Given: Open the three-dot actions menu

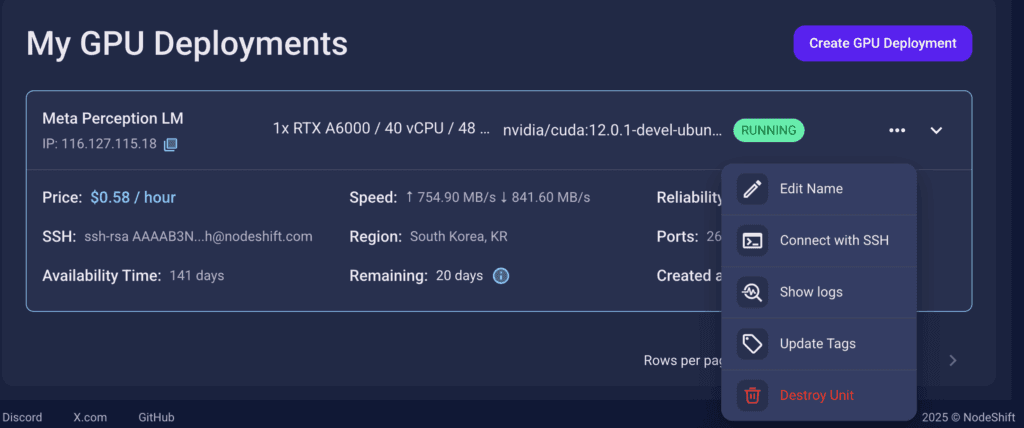Looking at the screenshot, I should point(897,131).
